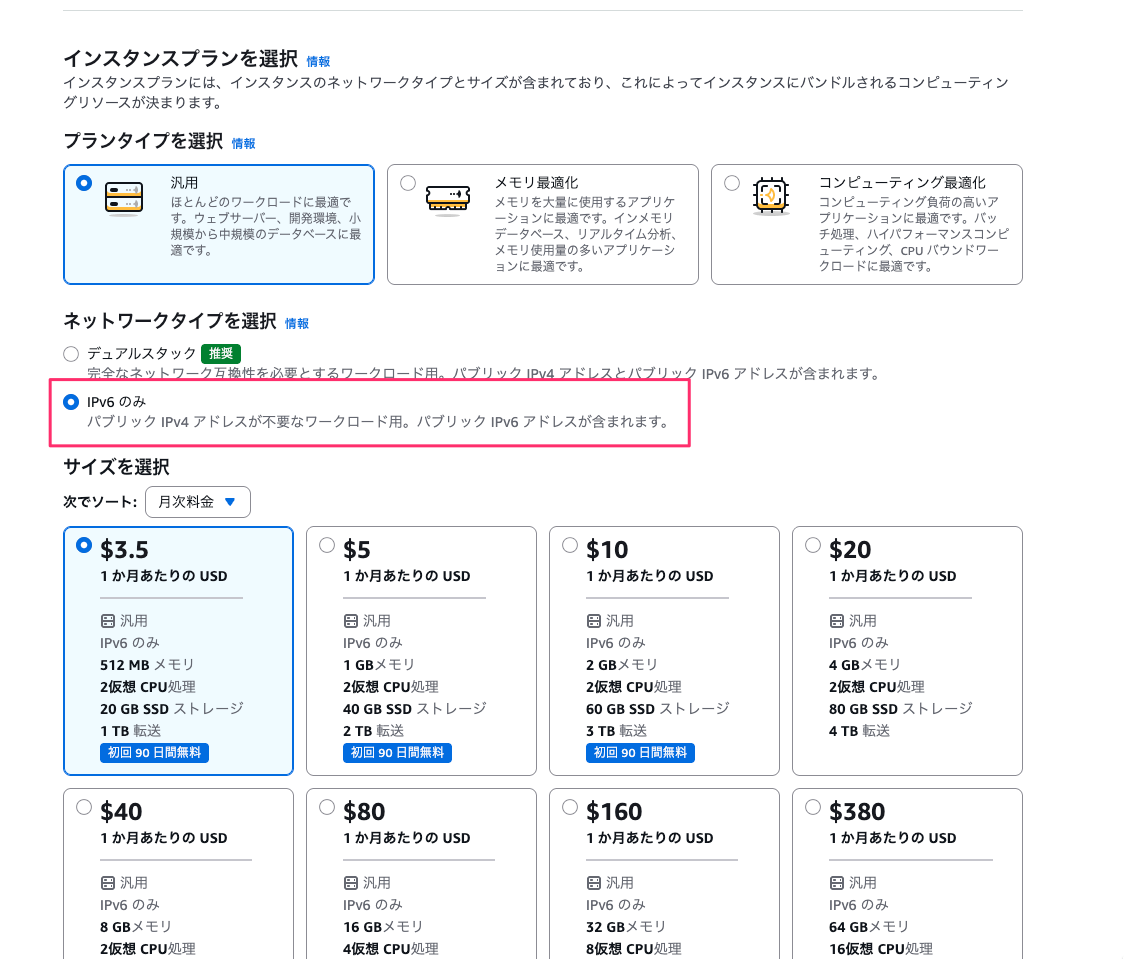Viewport: 1124px width, 959px height.
Task: Click the 汎用 icon in $160 card
Action: [594, 883]
